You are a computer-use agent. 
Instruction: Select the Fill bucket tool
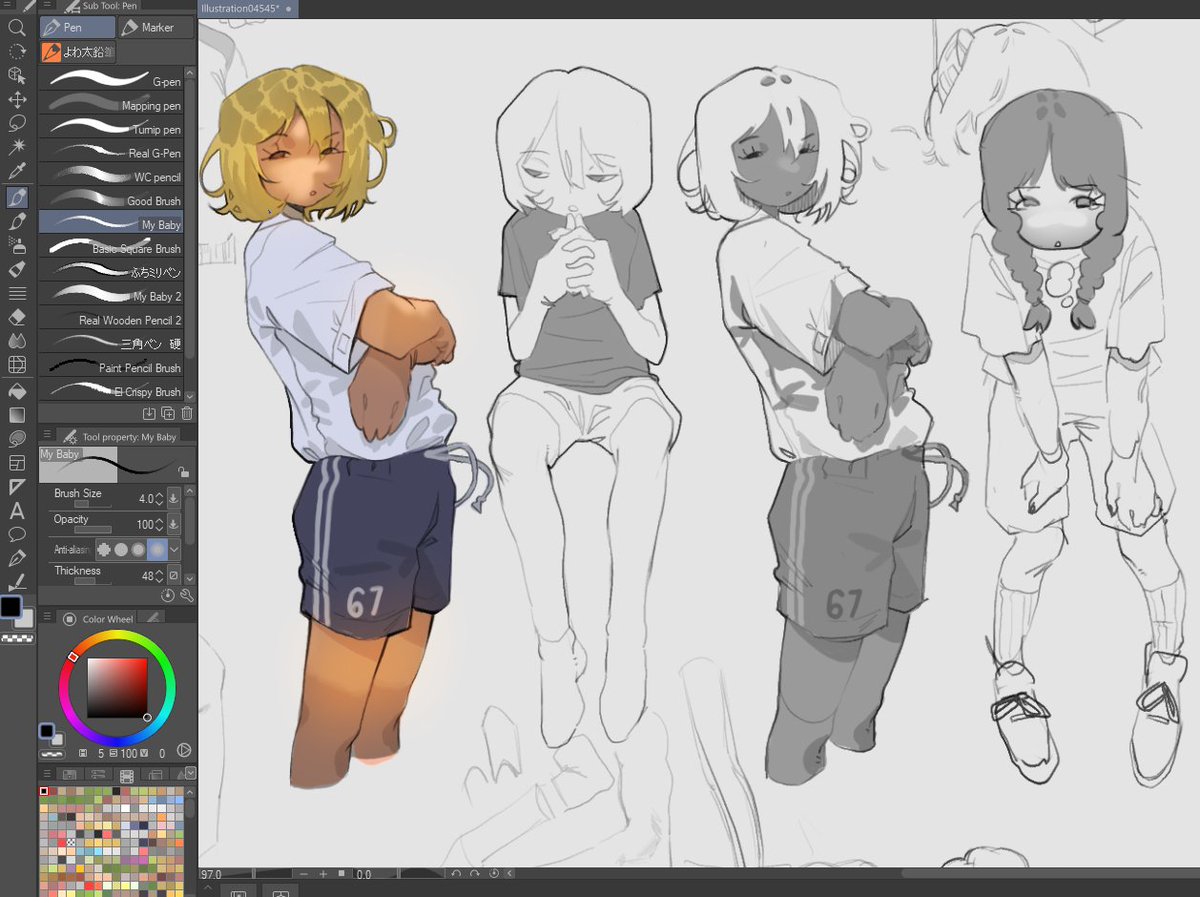point(17,390)
